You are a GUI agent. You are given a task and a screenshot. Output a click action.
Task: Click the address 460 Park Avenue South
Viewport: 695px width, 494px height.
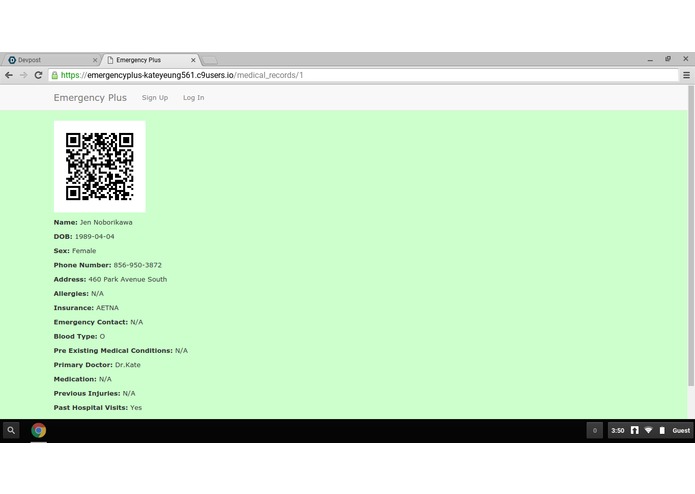tap(128, 279)
